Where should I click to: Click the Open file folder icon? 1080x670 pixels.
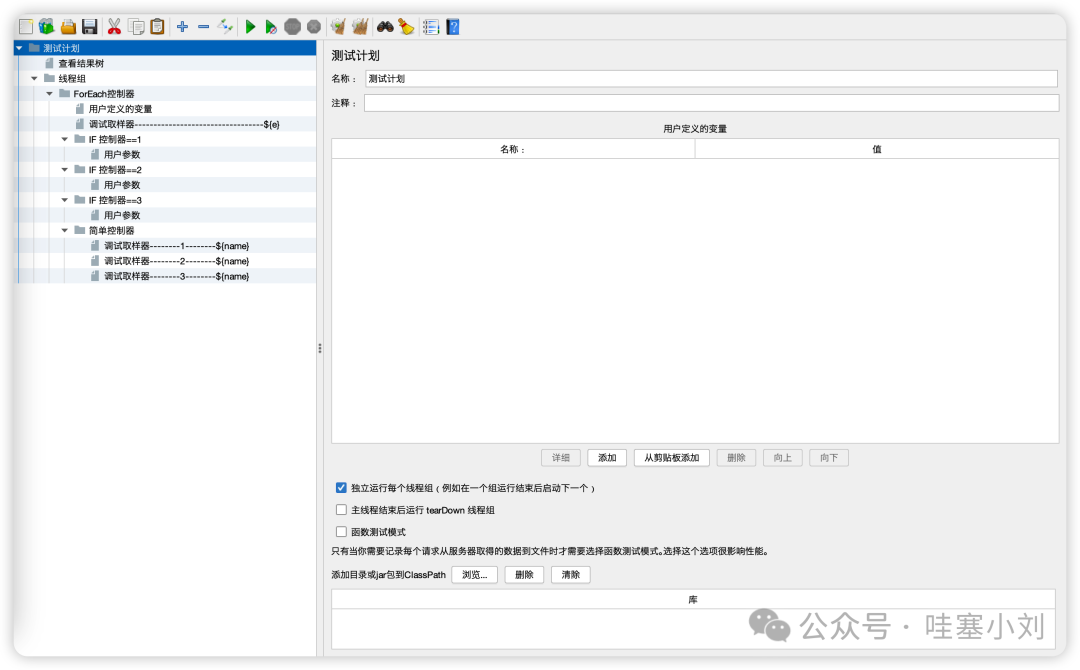pos(68,27)
